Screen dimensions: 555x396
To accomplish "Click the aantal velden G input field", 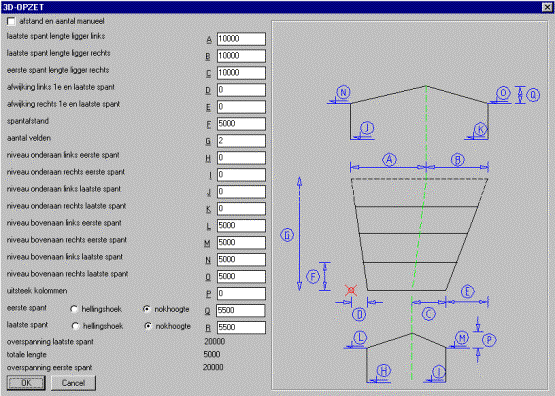I will coord(241,141).
